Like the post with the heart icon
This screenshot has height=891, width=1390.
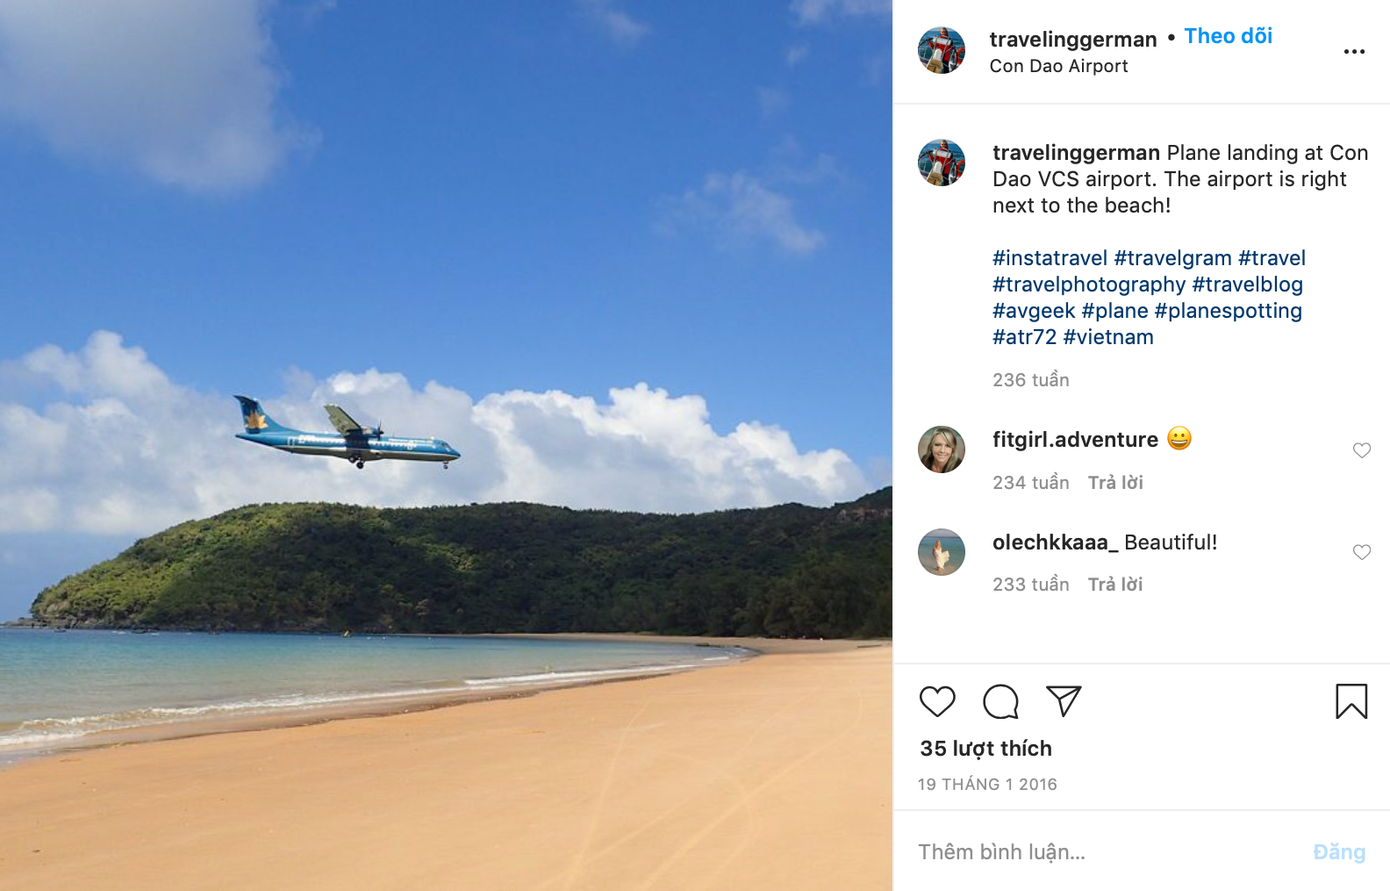pyautogui.click(x=937, y=701)
